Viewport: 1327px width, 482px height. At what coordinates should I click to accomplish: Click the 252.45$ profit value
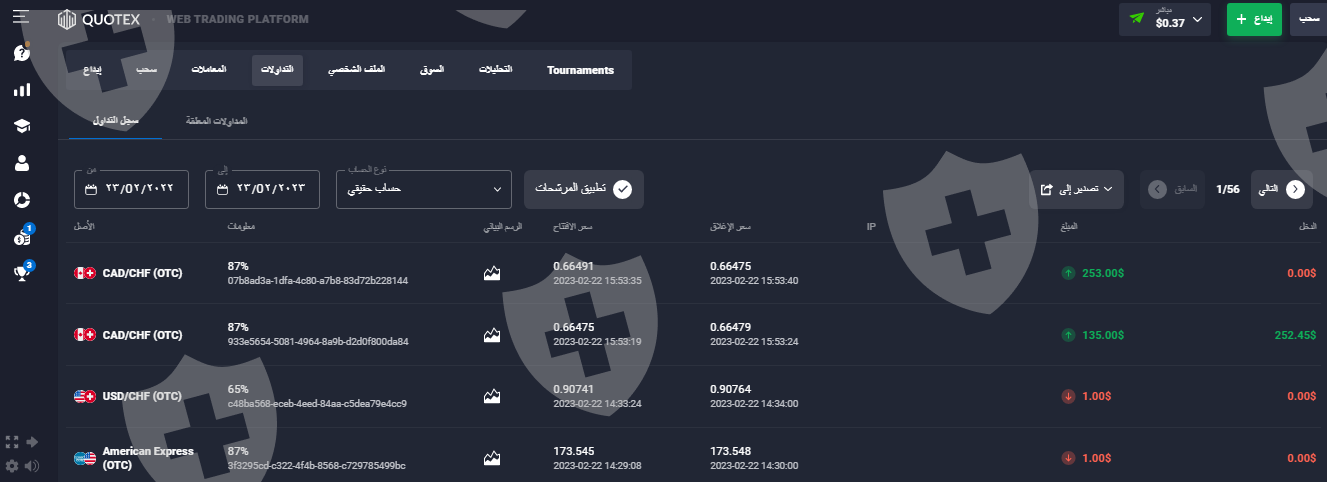click(x=1295, y=335)
